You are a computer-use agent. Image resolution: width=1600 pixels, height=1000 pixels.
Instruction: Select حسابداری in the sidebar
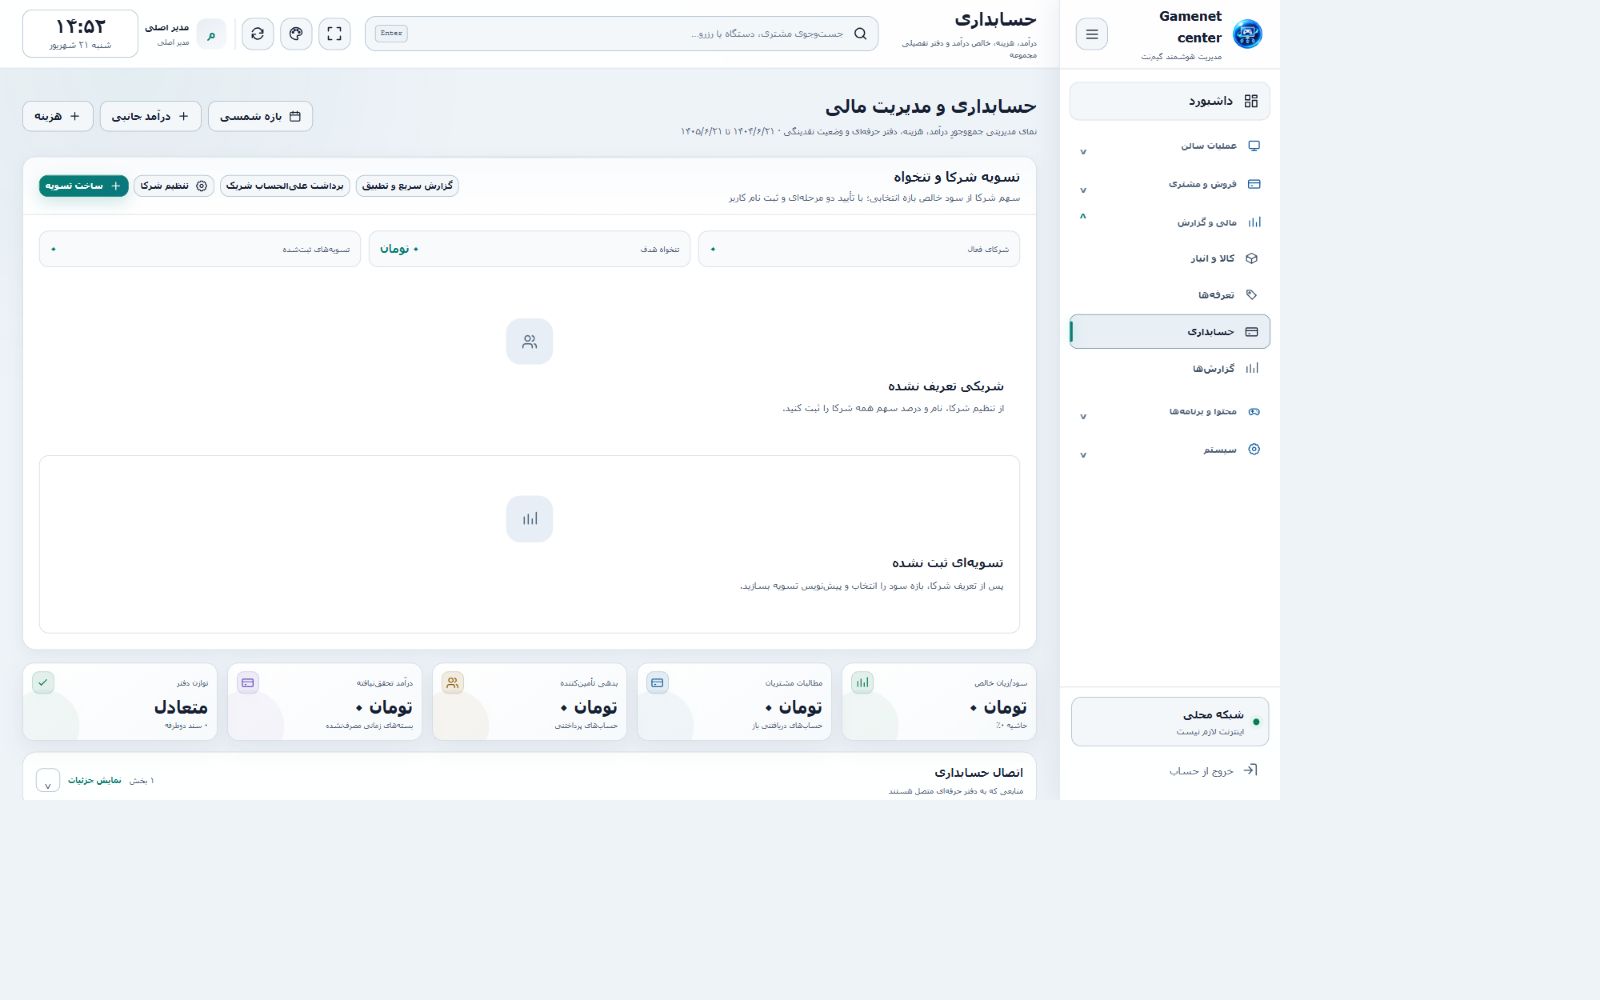coord(1170,332)
